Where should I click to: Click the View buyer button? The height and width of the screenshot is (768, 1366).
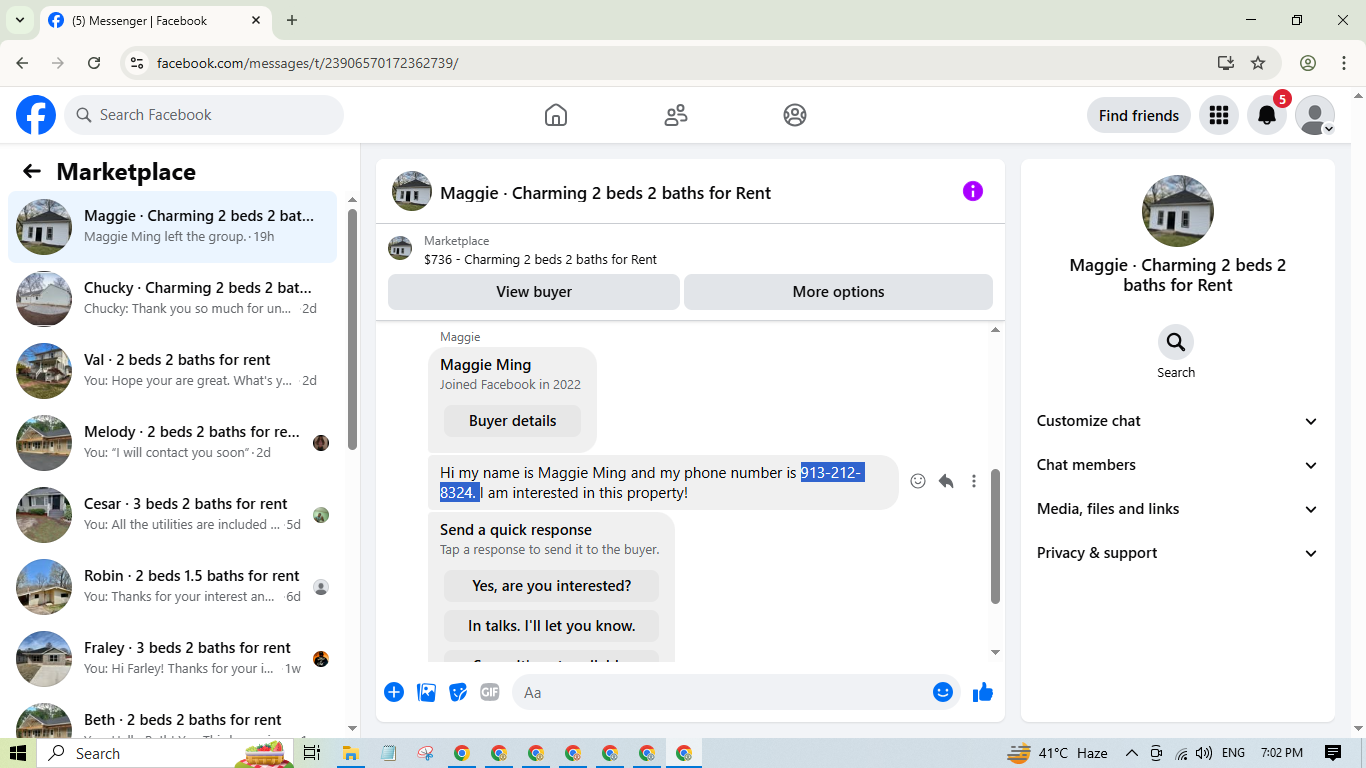click(x=534, y=292)
